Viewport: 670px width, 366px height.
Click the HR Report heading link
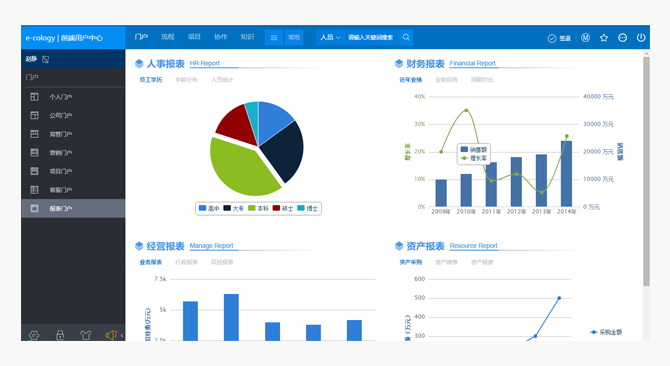tap(205, 63)
